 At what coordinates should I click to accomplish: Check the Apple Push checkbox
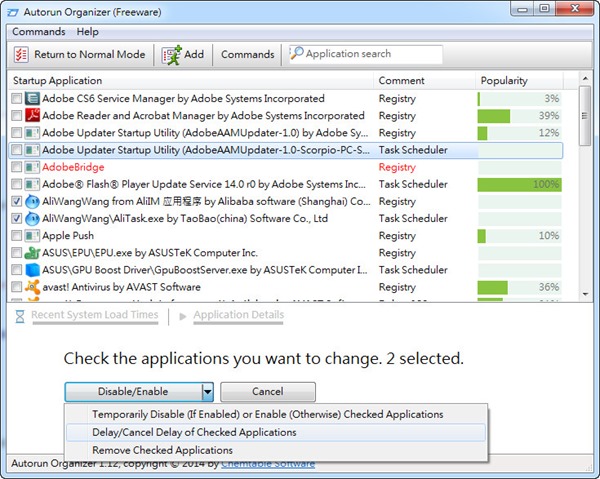tap(16, 236)
